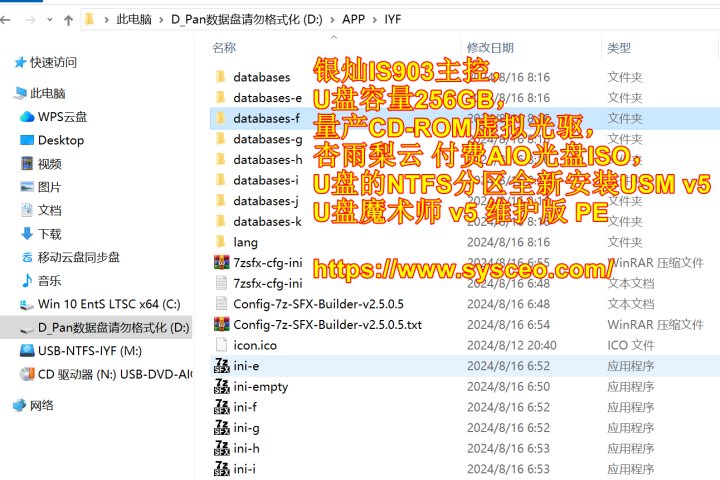The width and height of the screenshot is (720, 480).
Task: Click 2024/8/16 8:16 date of lang folder
Action: point(508,243)
